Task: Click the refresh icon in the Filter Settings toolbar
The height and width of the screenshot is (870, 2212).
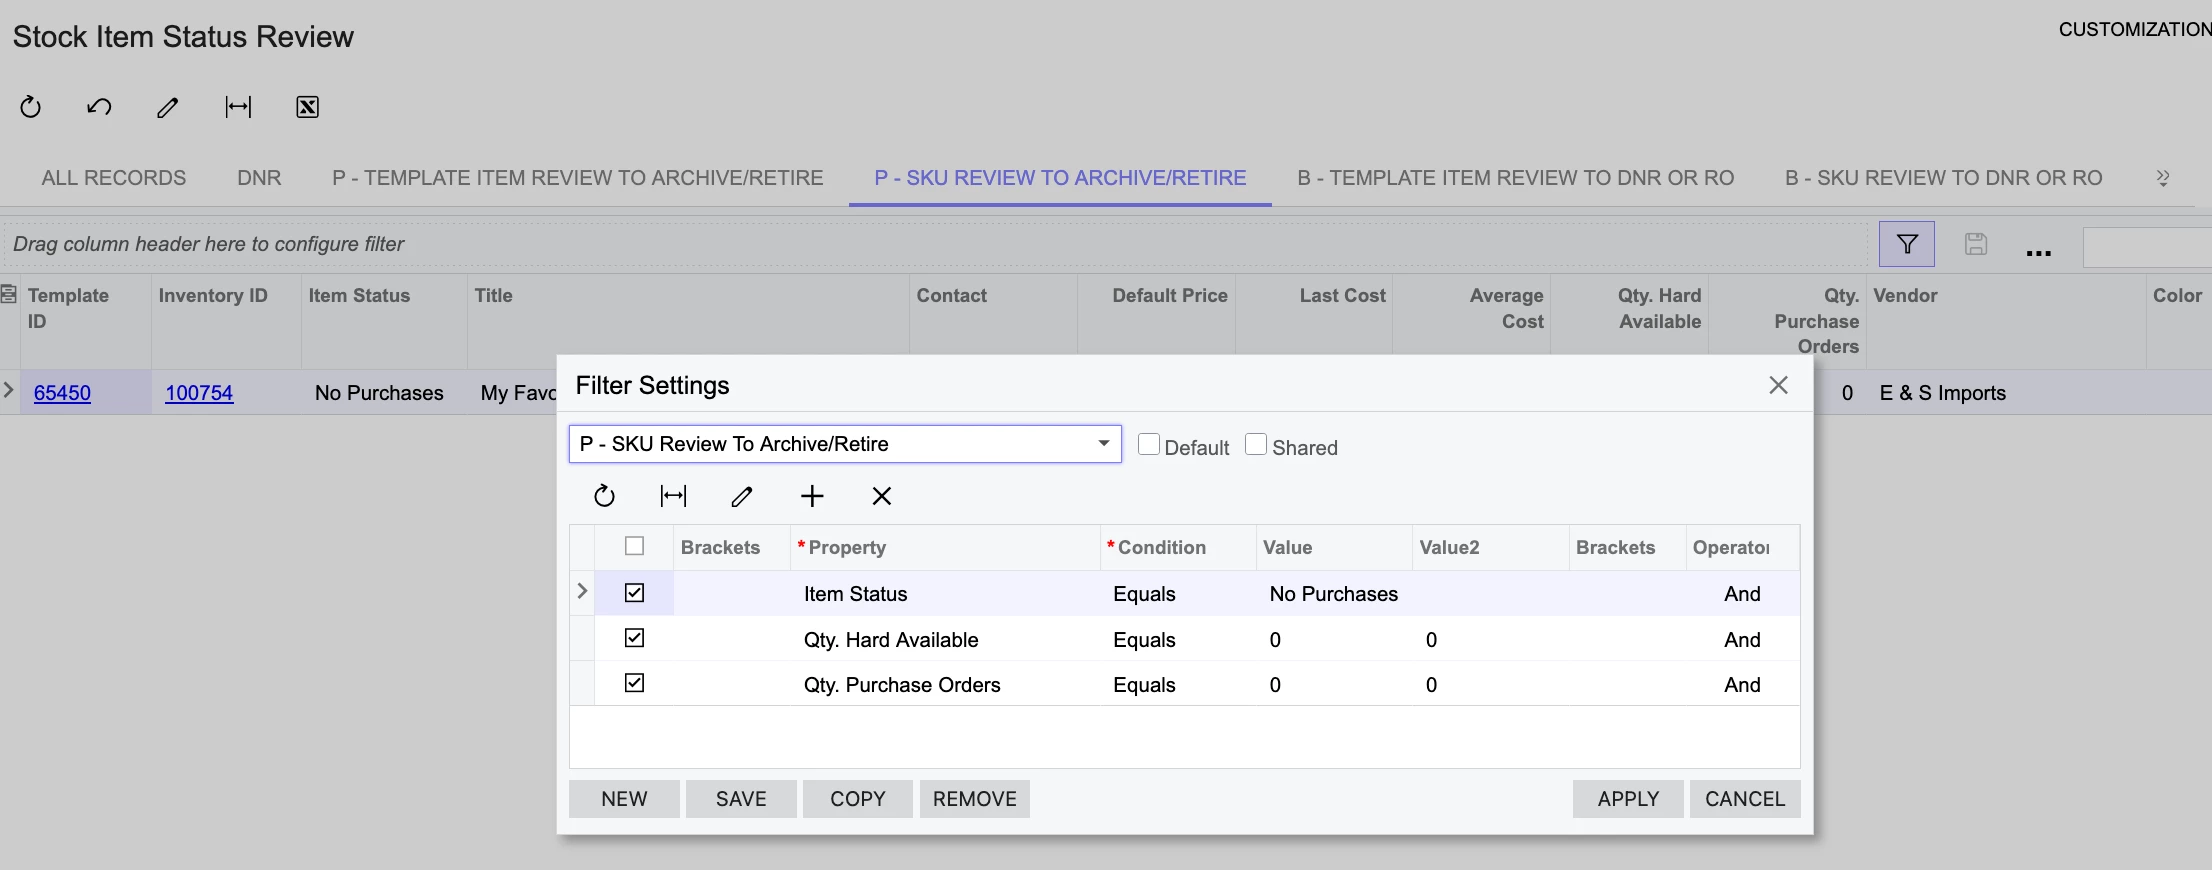Action: point(604,496)
